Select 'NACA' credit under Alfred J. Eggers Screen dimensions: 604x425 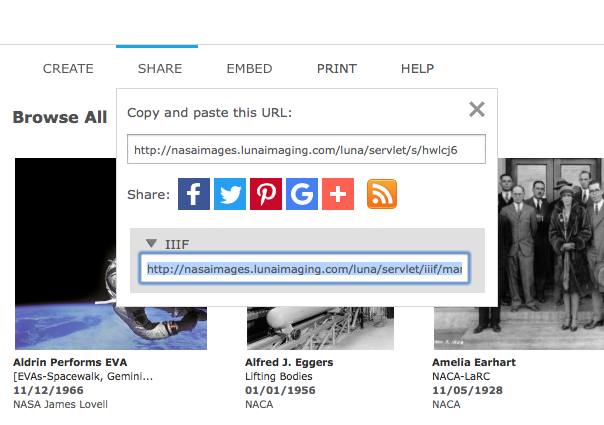[x=259, y=404]
